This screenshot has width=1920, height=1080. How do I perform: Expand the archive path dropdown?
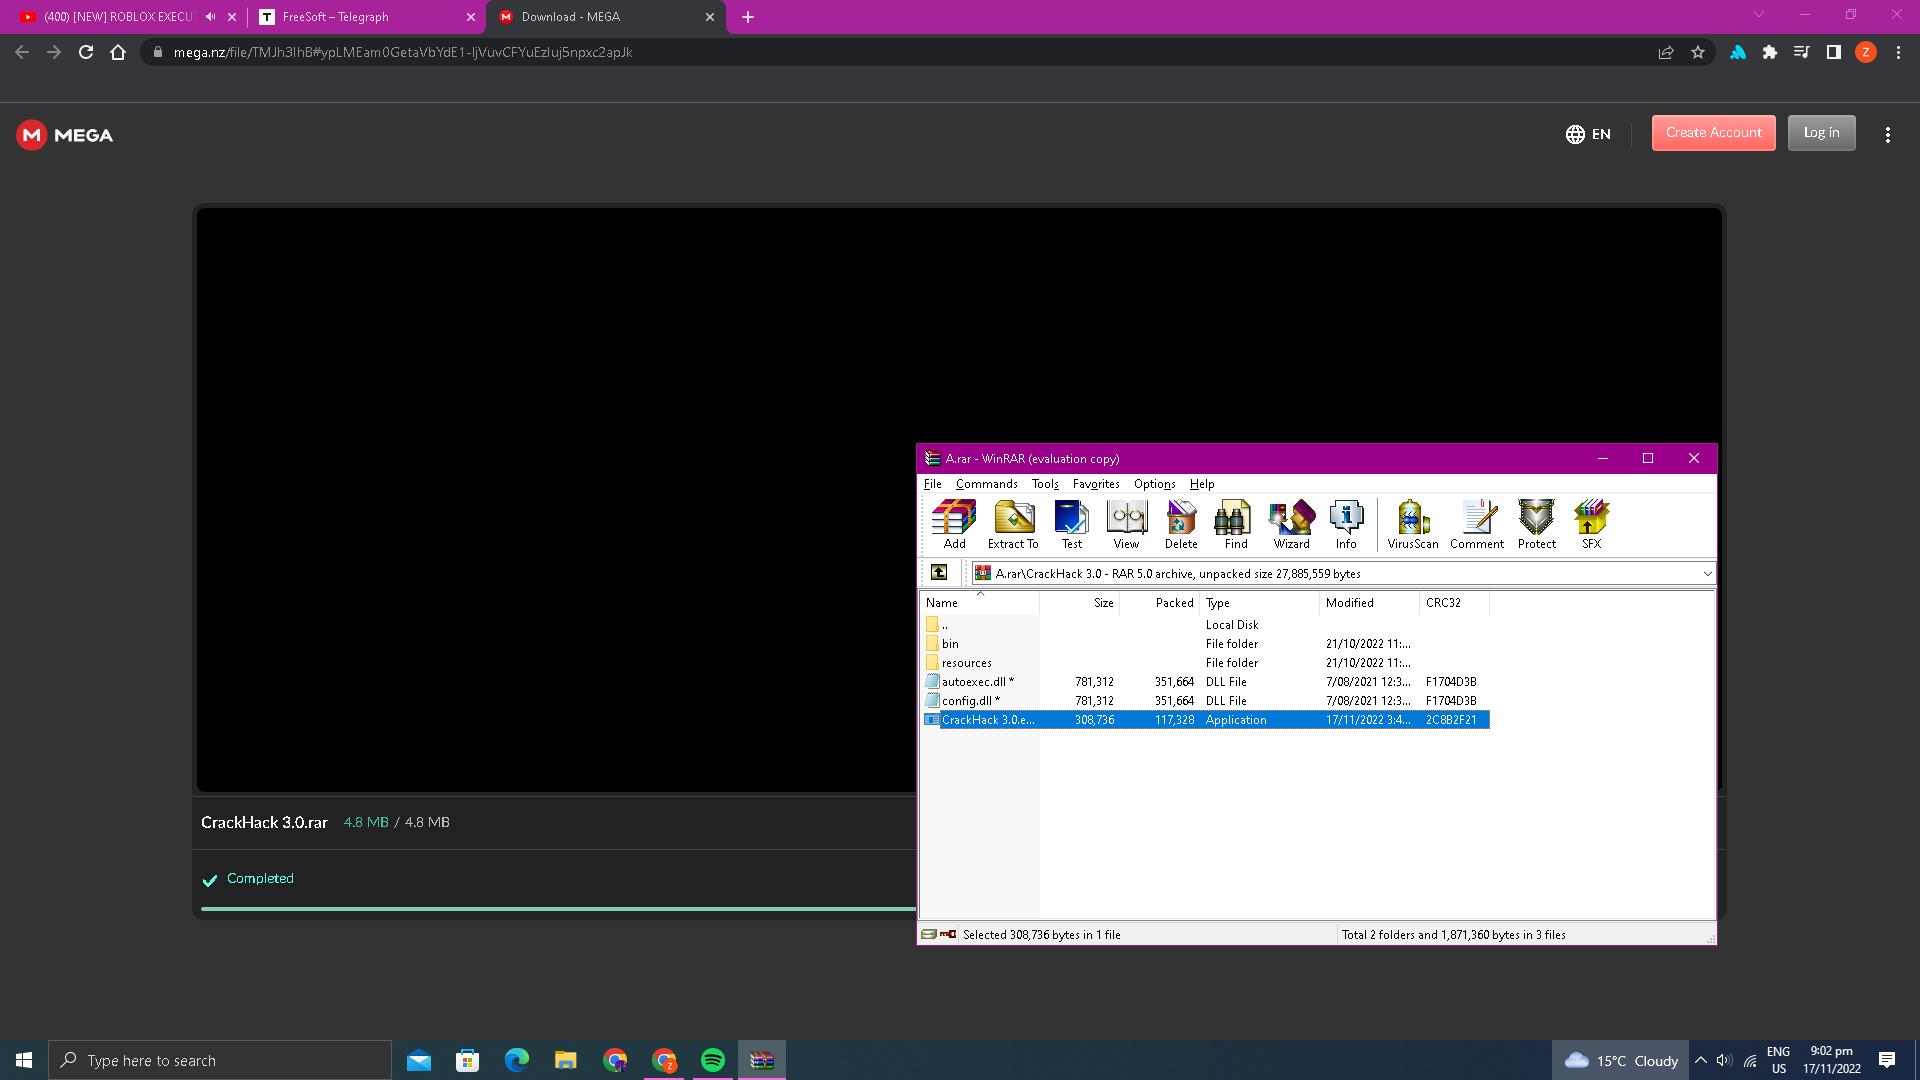pyautogui.click(x=1707, y=574)
